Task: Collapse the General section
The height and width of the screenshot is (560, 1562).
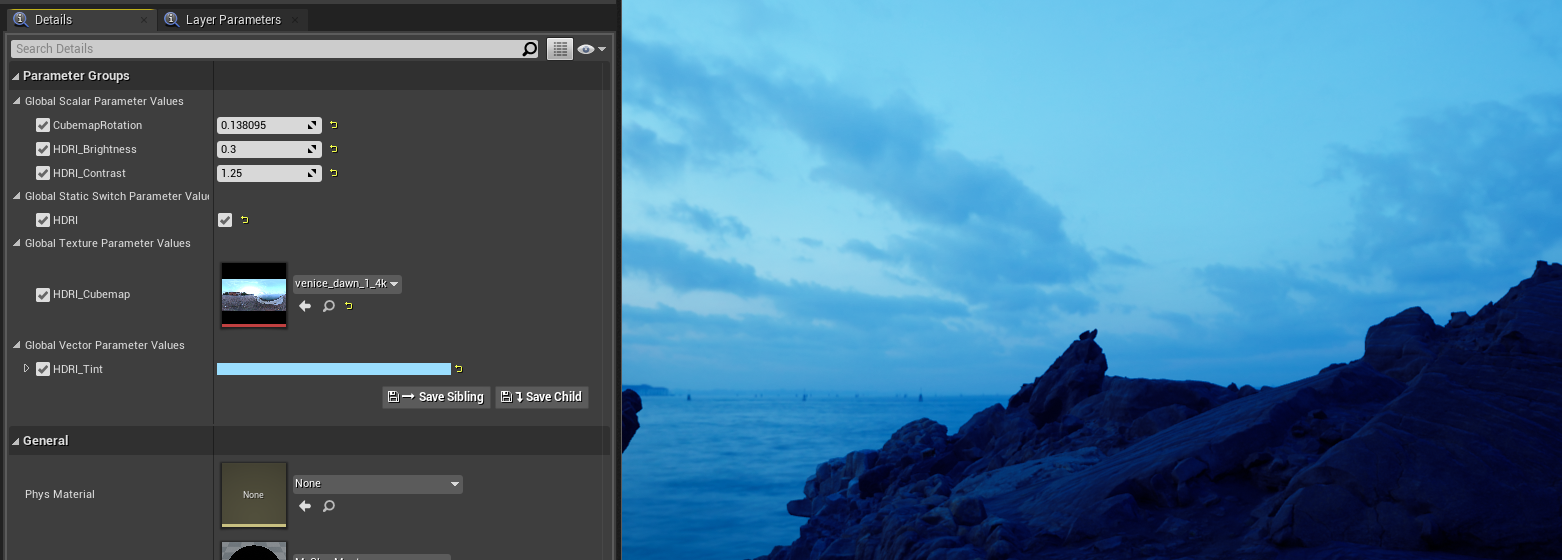Action: click(16, 441)
